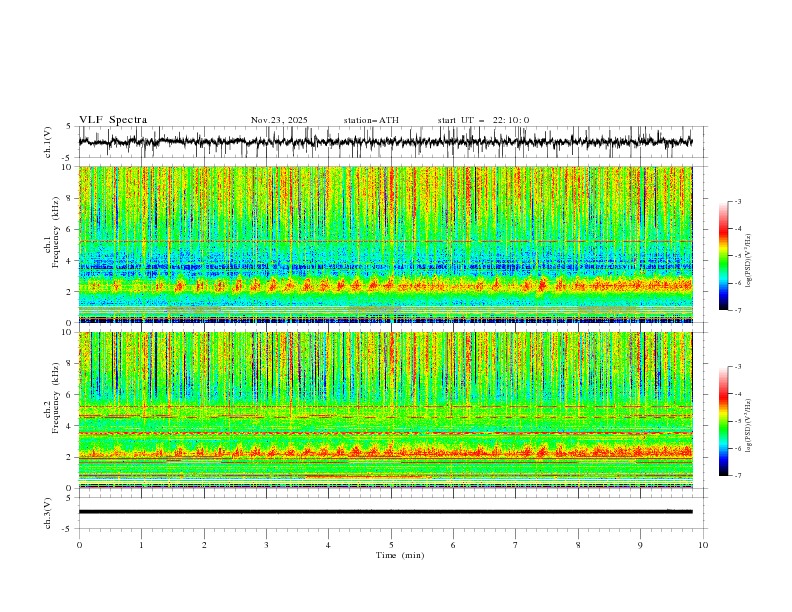Click the ch.3(V) flat waveform trace
Image resolution: width=792 pixels, height=612 pixels.
pyautogui.click(x=385, y=512)
